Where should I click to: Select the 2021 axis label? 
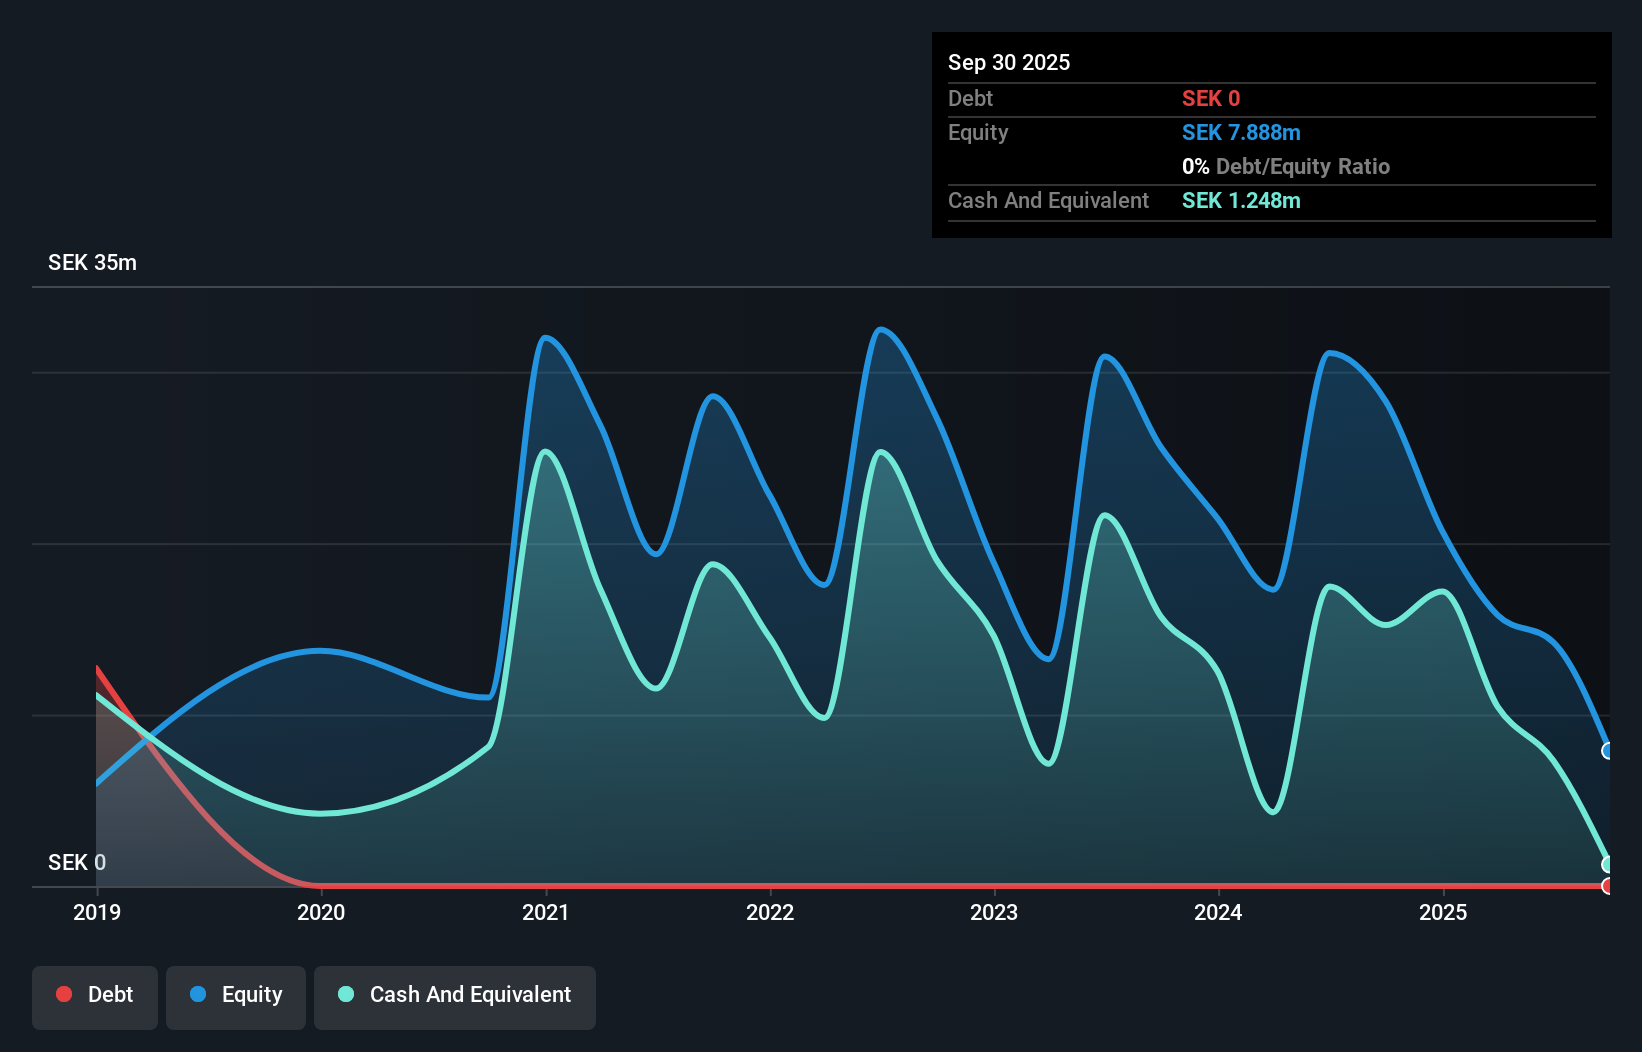[x=546, y=912]
